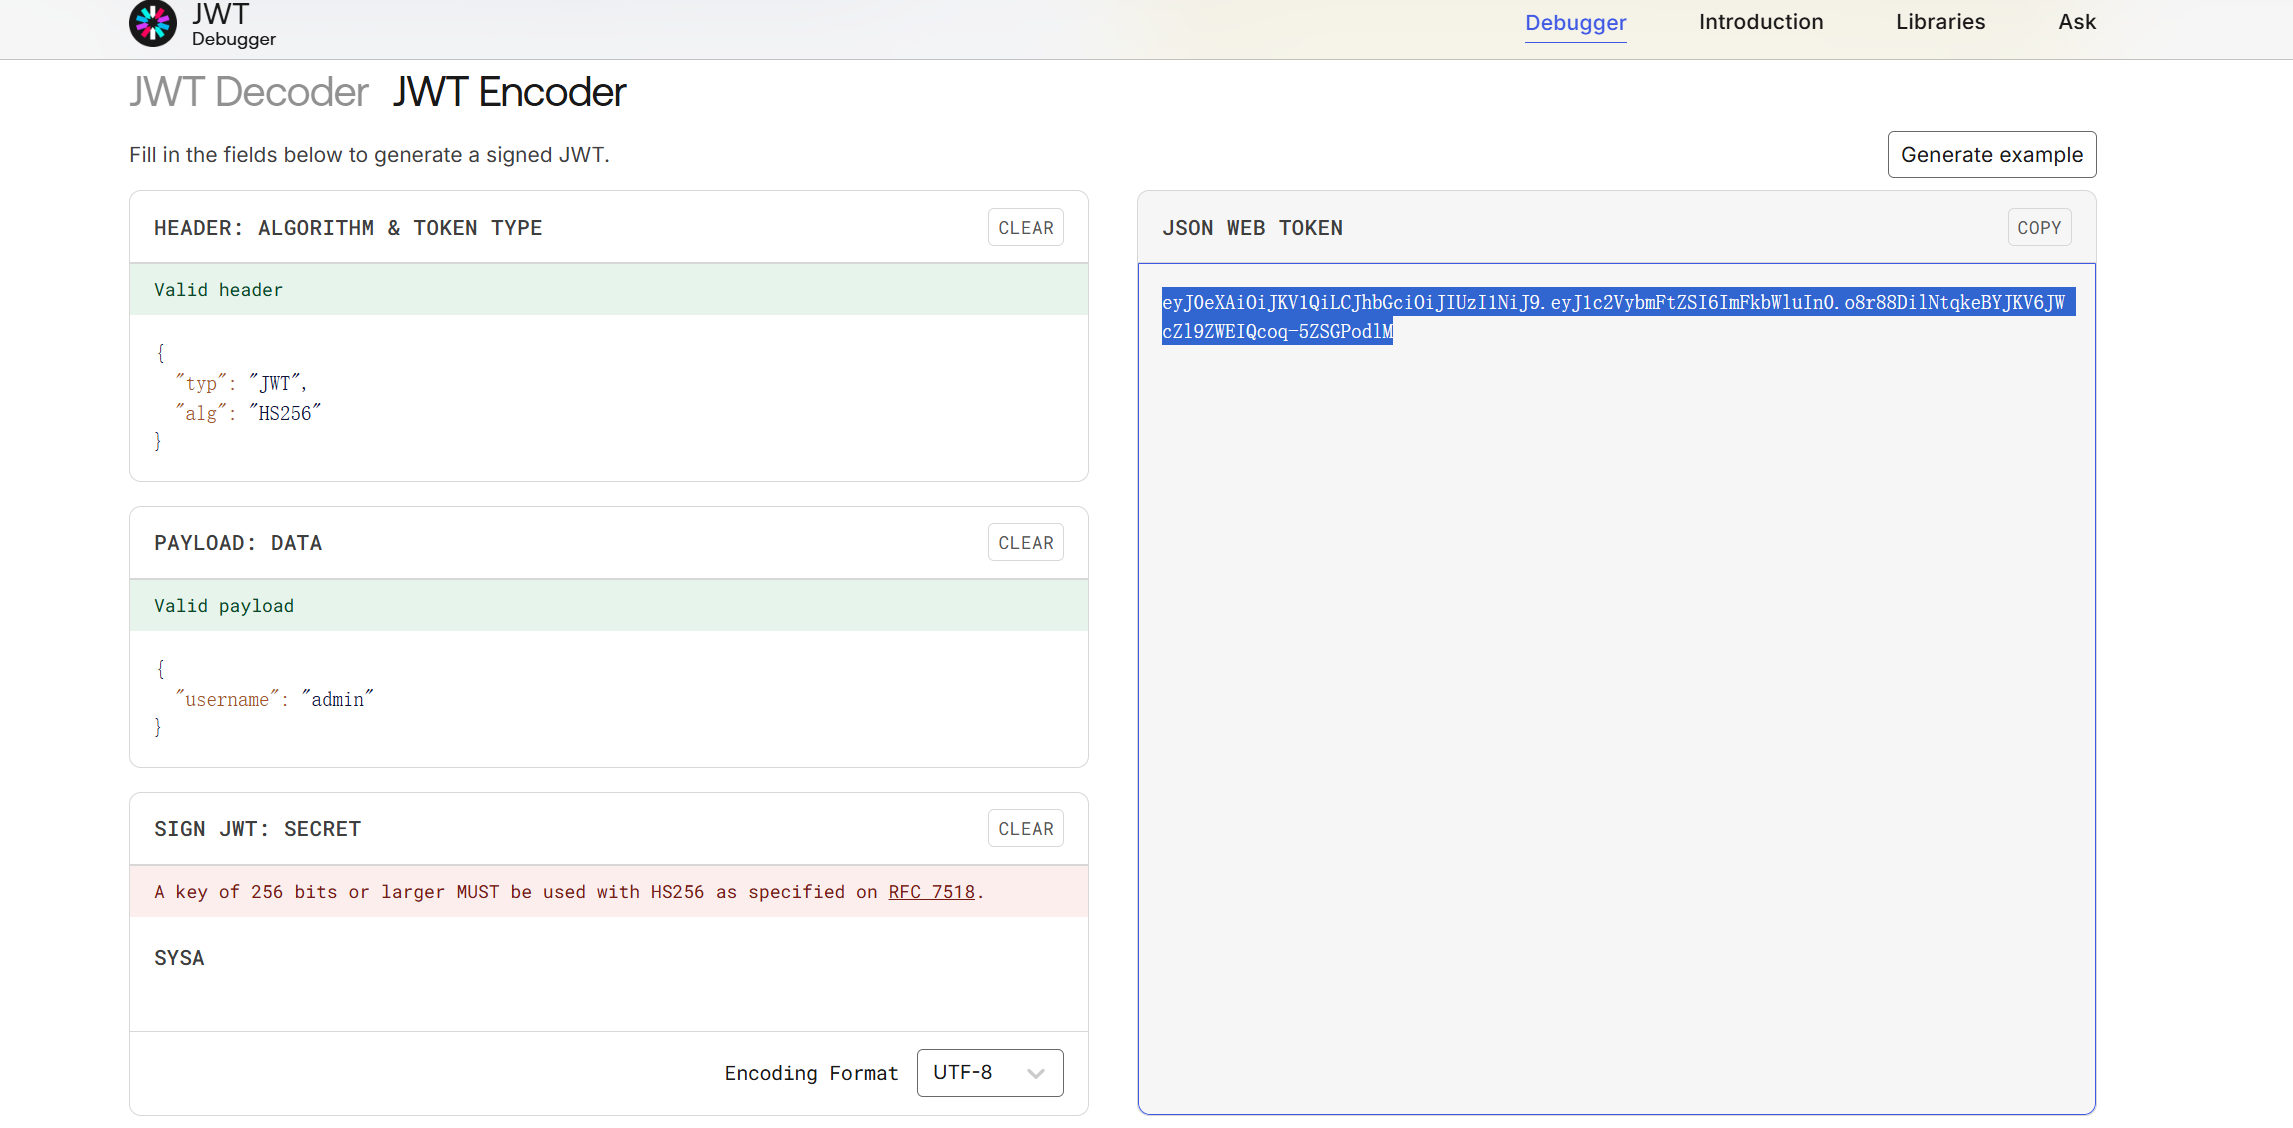Clear the sign JWT secret

1025,829
